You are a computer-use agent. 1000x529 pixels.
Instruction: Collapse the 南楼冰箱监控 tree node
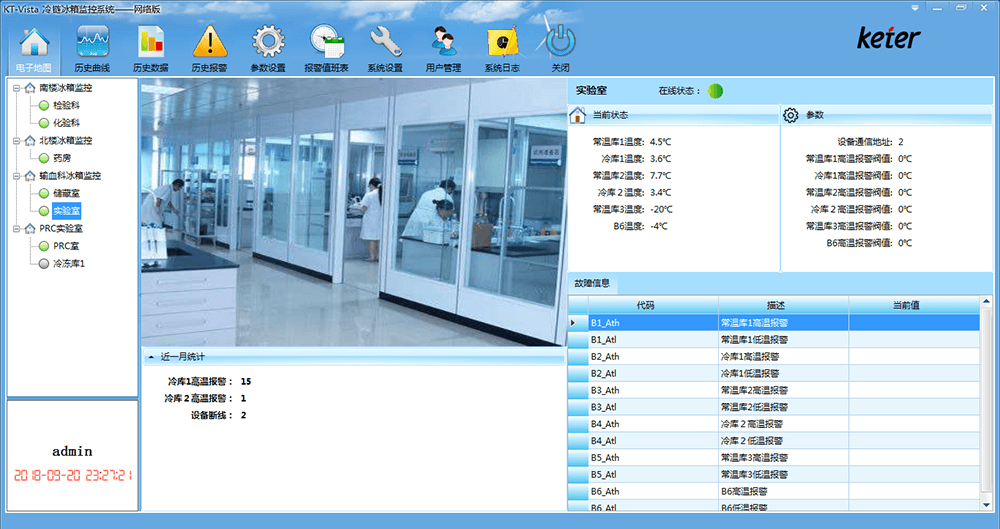coord(17,88)
